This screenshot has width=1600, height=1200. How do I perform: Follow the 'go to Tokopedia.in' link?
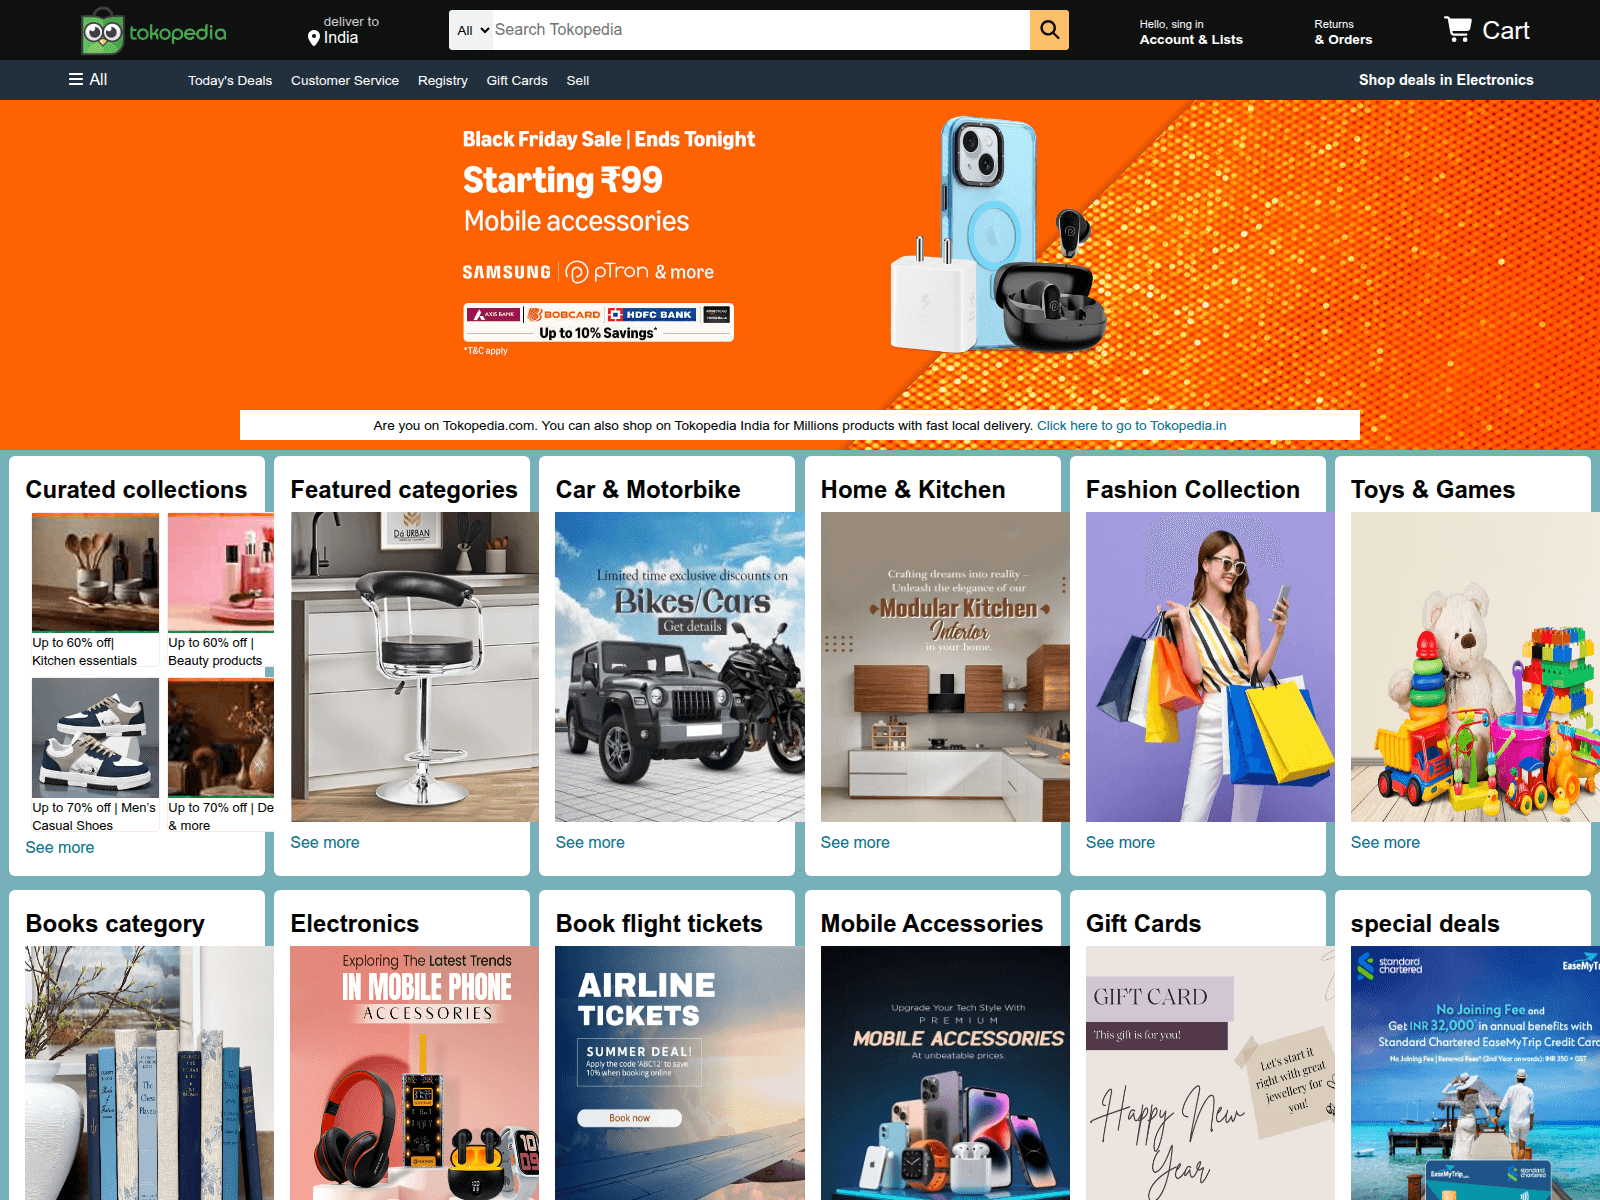click(1131, 425)
